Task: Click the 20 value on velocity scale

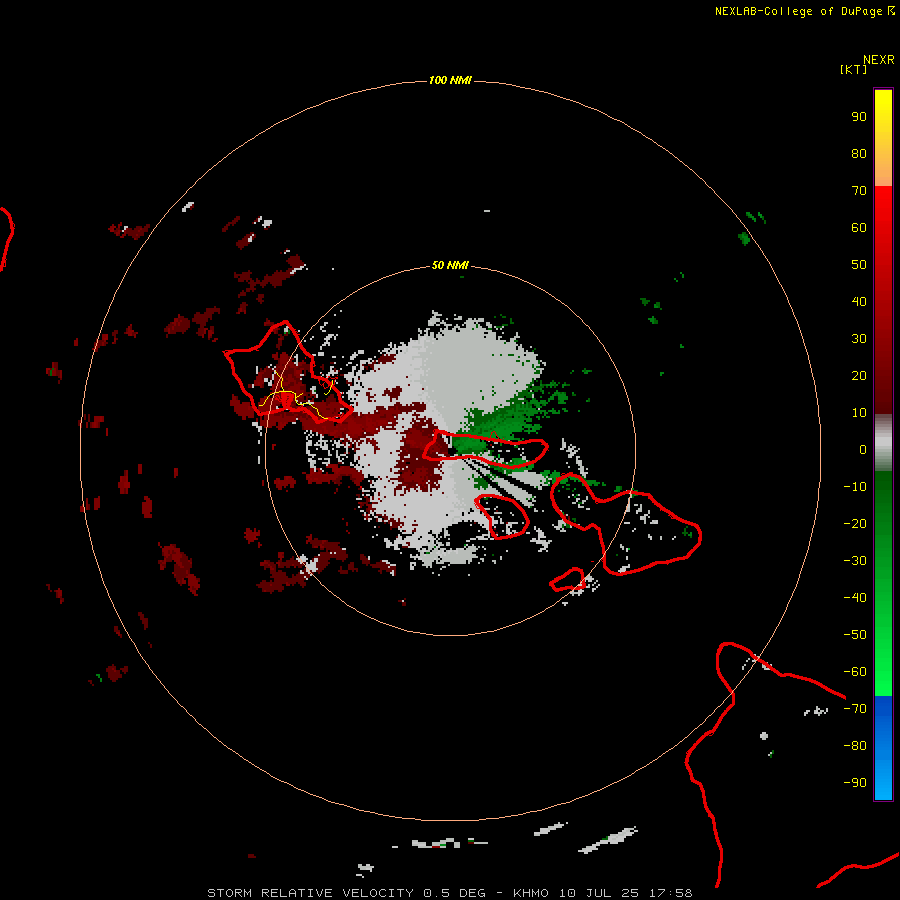Action: (x=859, y=375)
